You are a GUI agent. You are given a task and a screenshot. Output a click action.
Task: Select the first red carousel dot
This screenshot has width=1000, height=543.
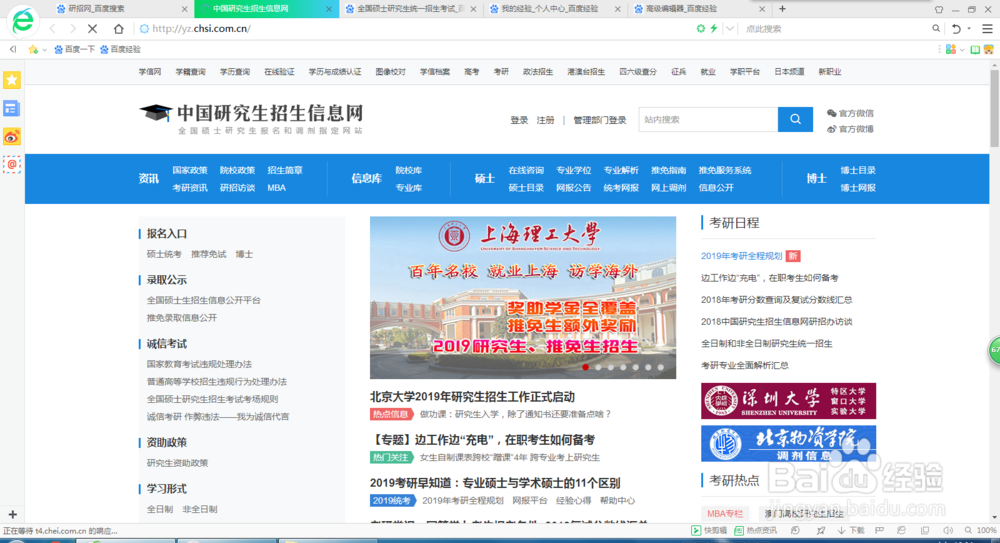pyautogui.click(x=585, y=367)
